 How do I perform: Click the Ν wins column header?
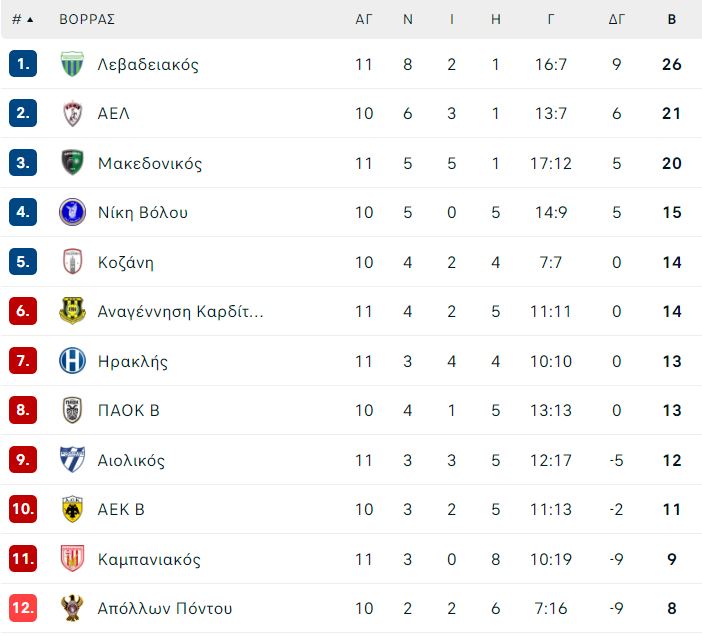coord(407,19)
